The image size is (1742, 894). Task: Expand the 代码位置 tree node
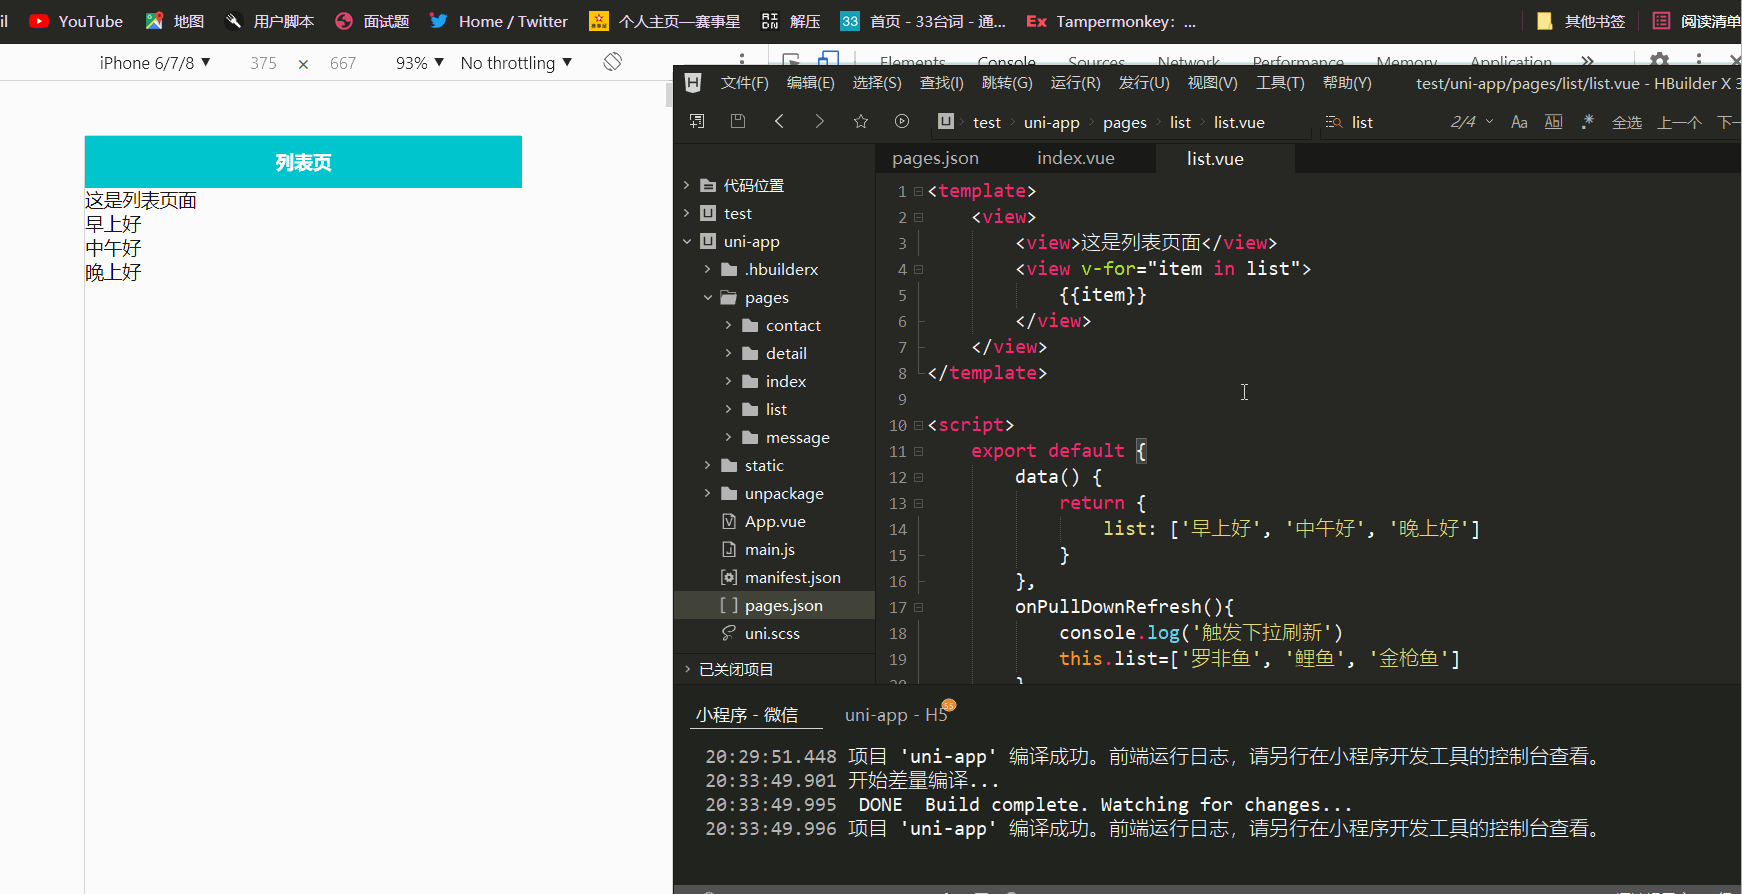[x=687, y=185]
